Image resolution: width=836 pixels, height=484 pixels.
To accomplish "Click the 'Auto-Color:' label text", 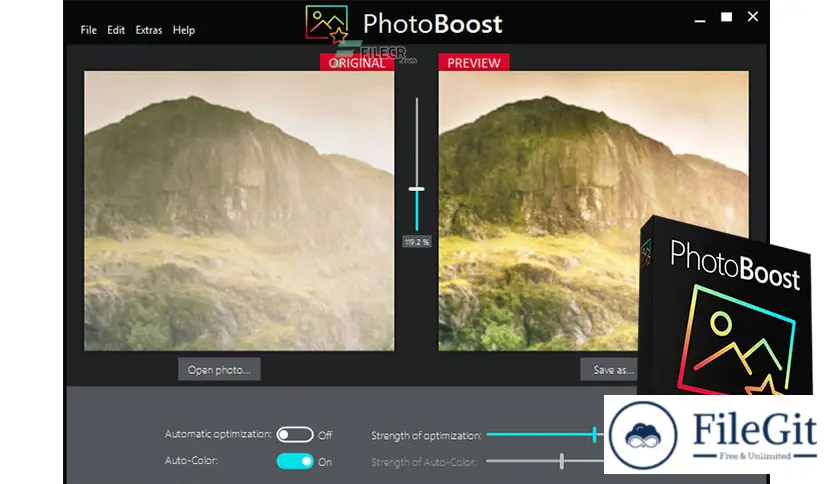I will (191, 461).
